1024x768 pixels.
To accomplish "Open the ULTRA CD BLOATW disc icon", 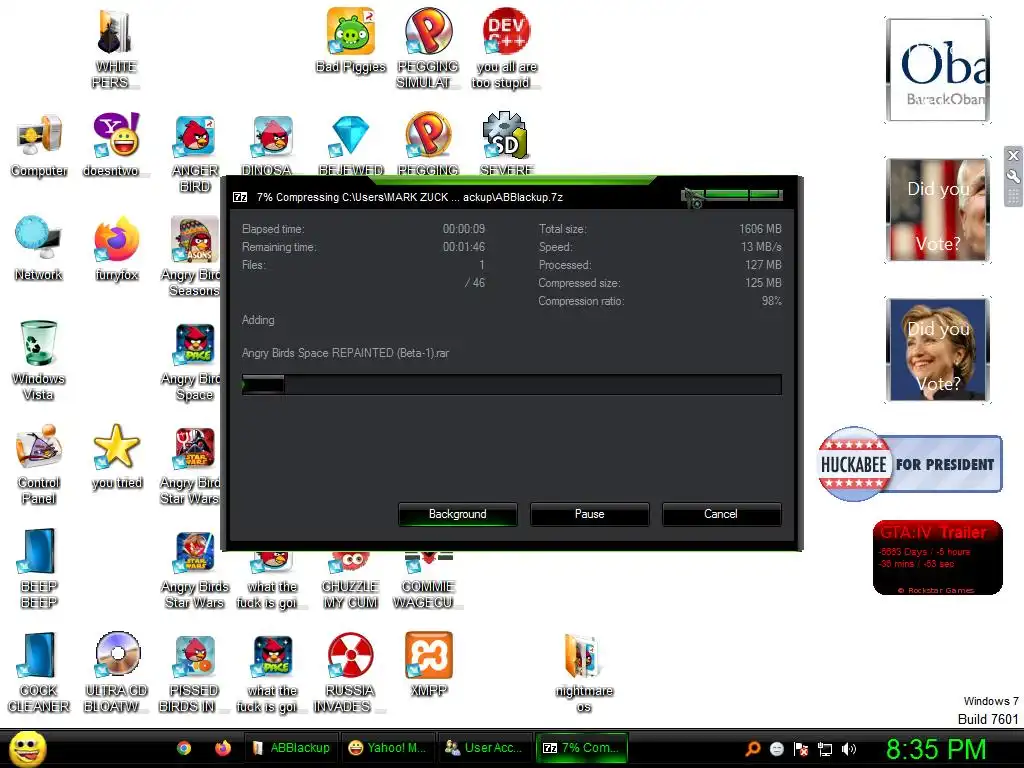I will (x=116, y=673).
